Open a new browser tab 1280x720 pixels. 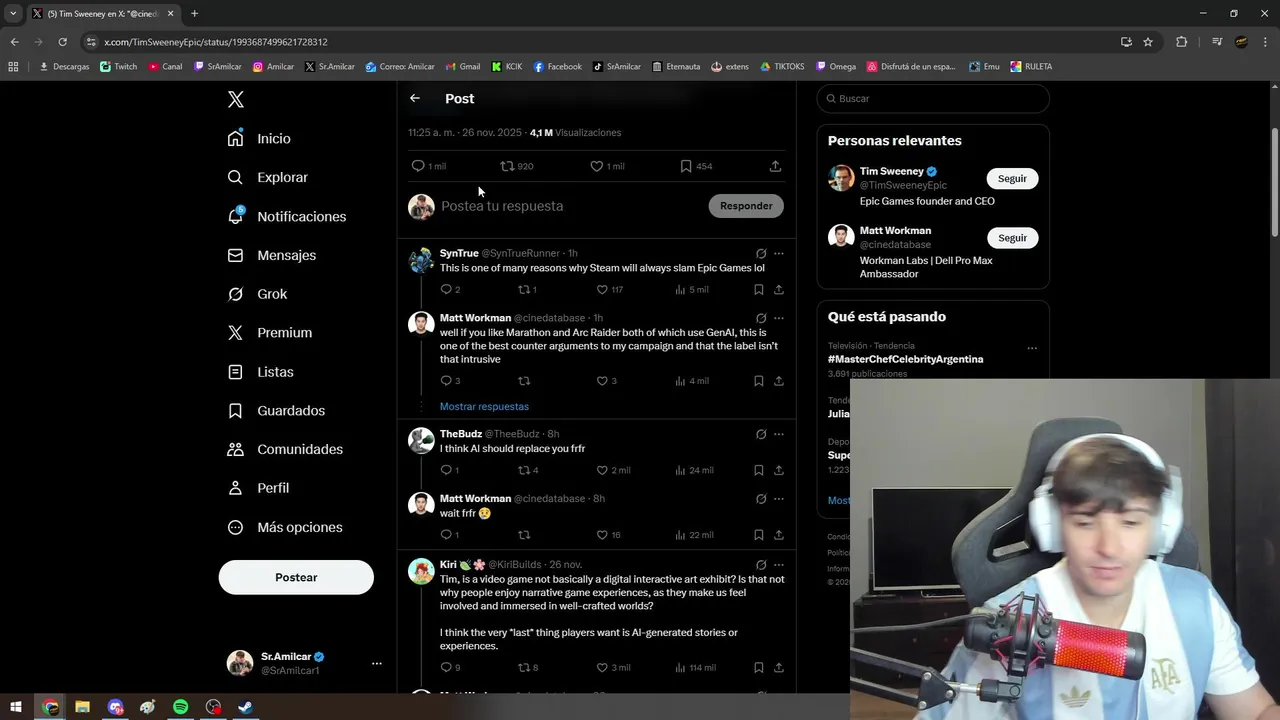[194, 13]
